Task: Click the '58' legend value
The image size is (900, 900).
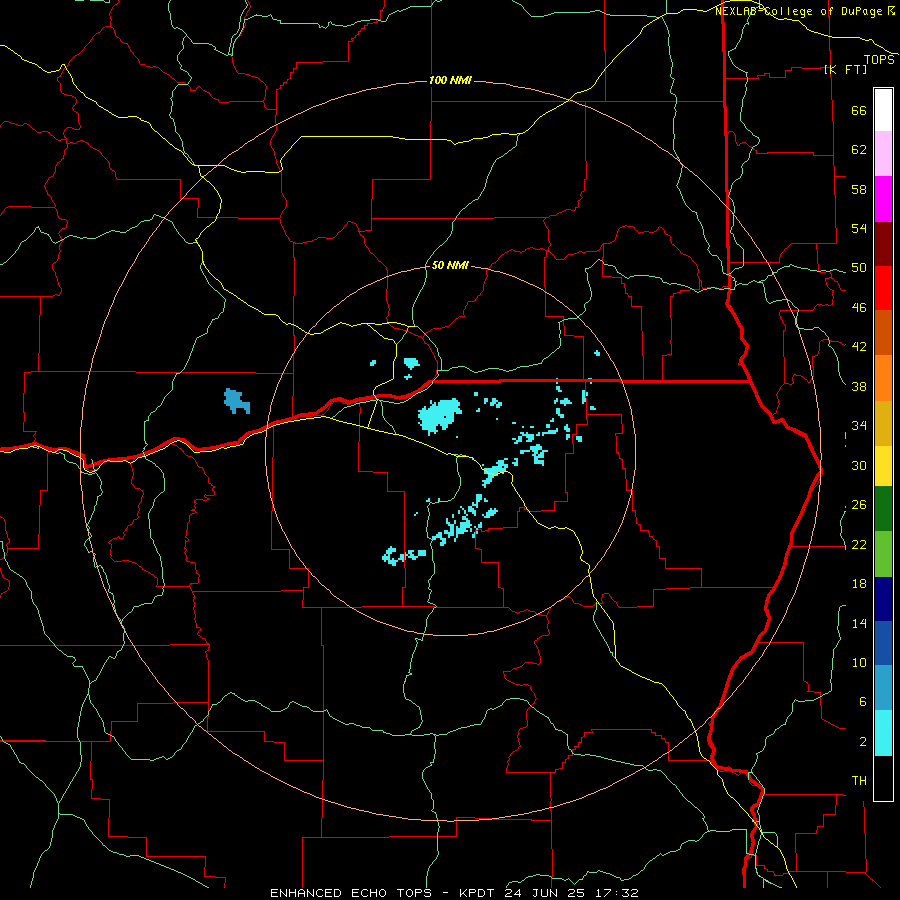Action: tap(859, 189)
